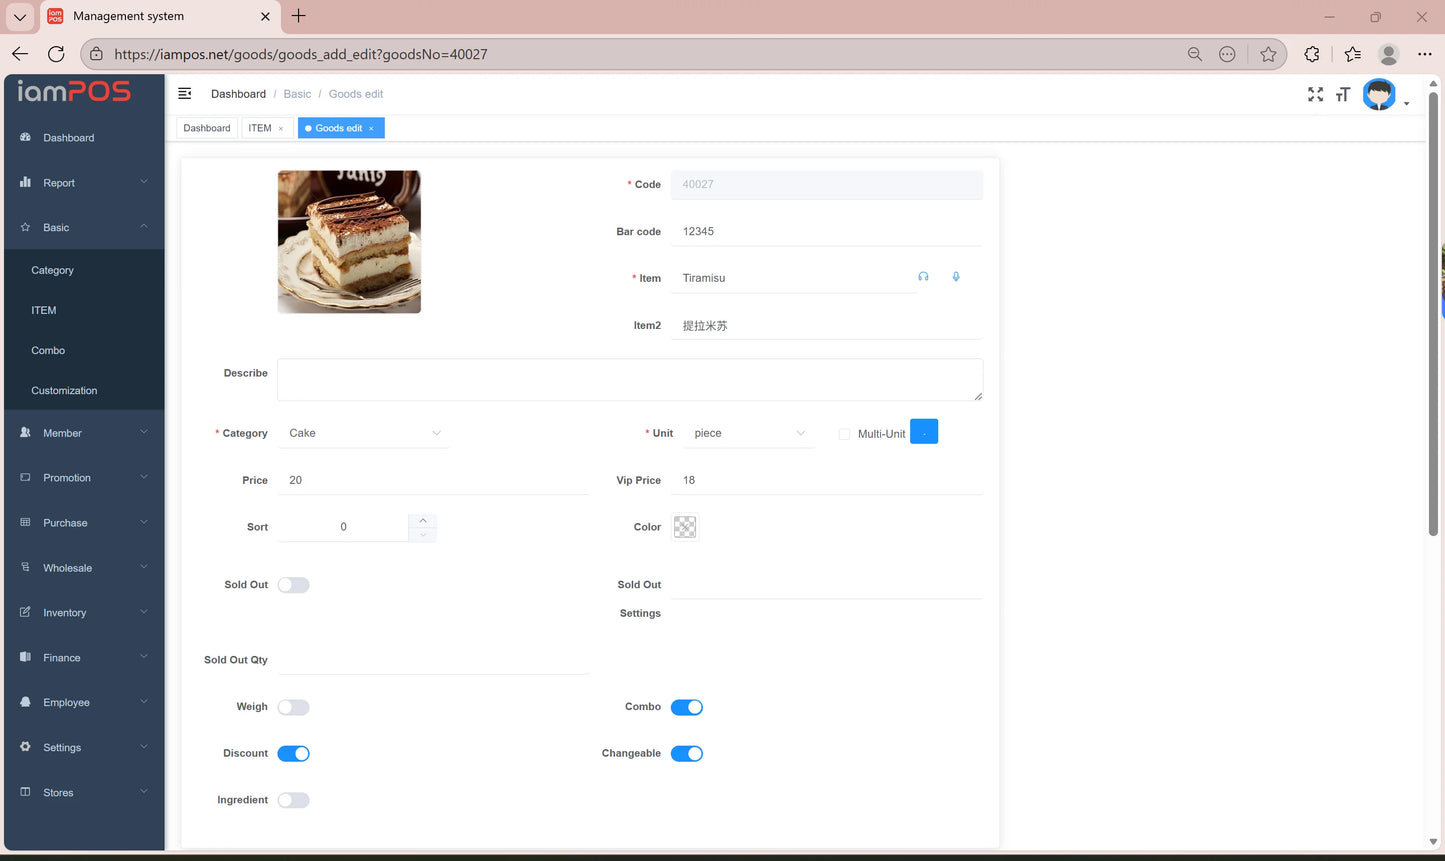This screenshot has height=861, width=1445.
Task: Open browser profile icon
Action: coord(1388,54)
